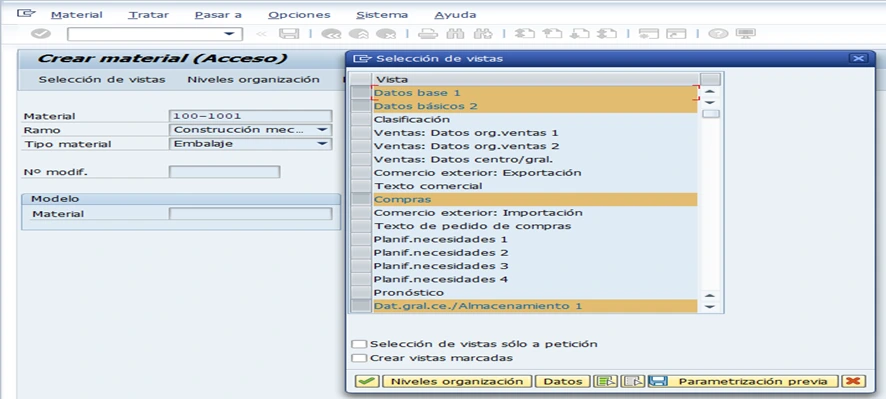This screenshot has height=399, width=886.
Task: Click the scroll-down arrow at list bottom
Action: pyautogui.click(x=711, y=307)
